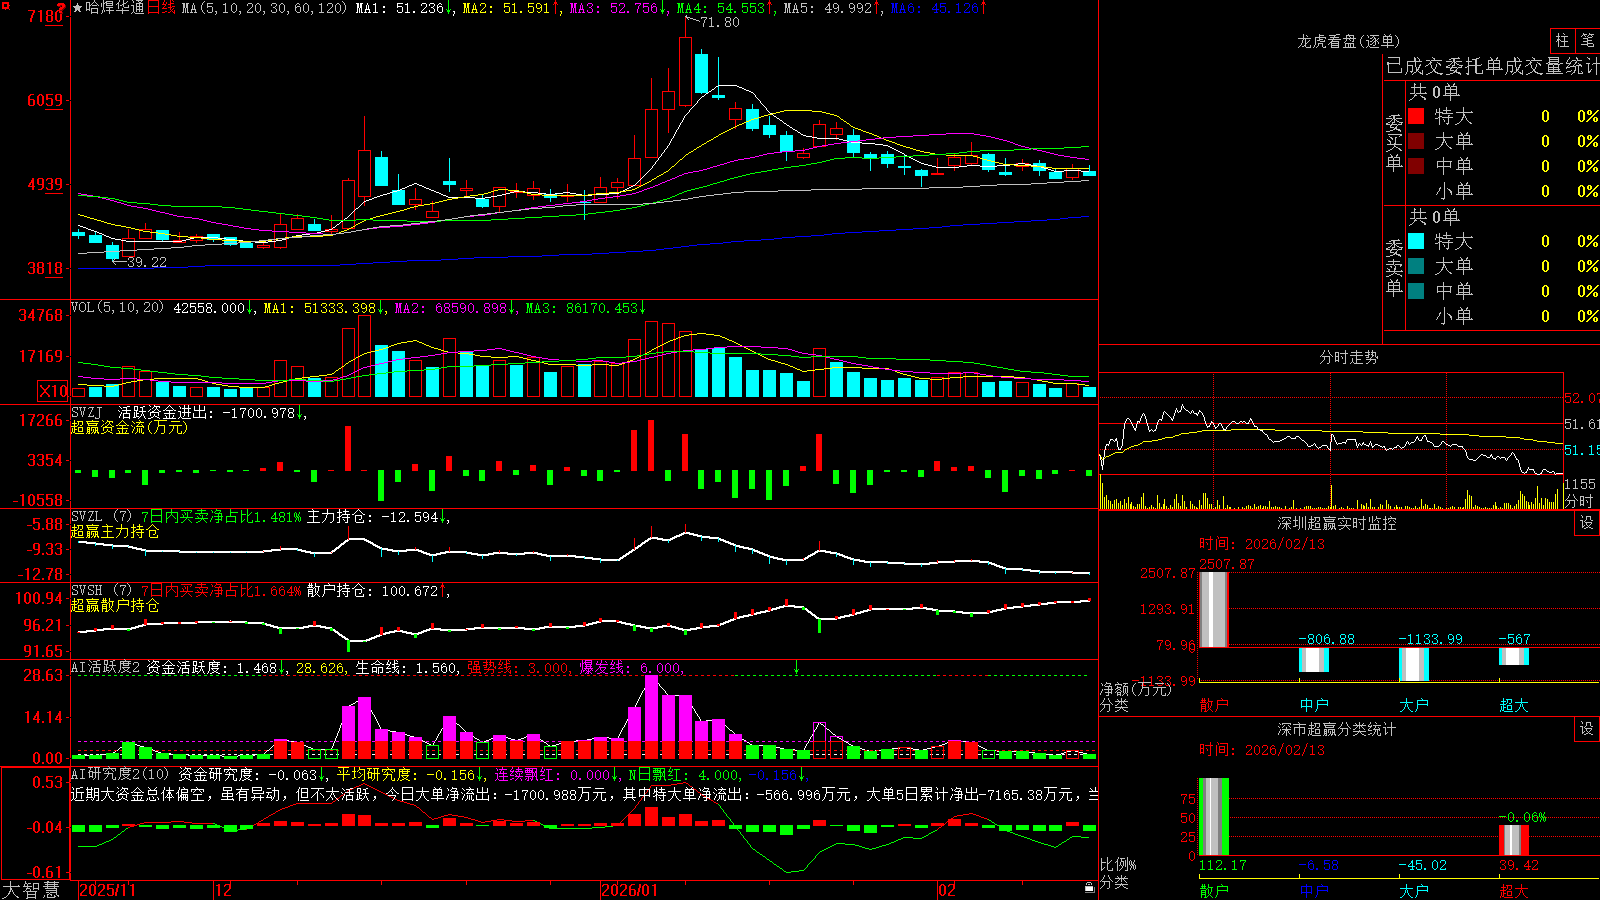
Task: Click the 39.22 low price annotation
Action: (146, 262)
